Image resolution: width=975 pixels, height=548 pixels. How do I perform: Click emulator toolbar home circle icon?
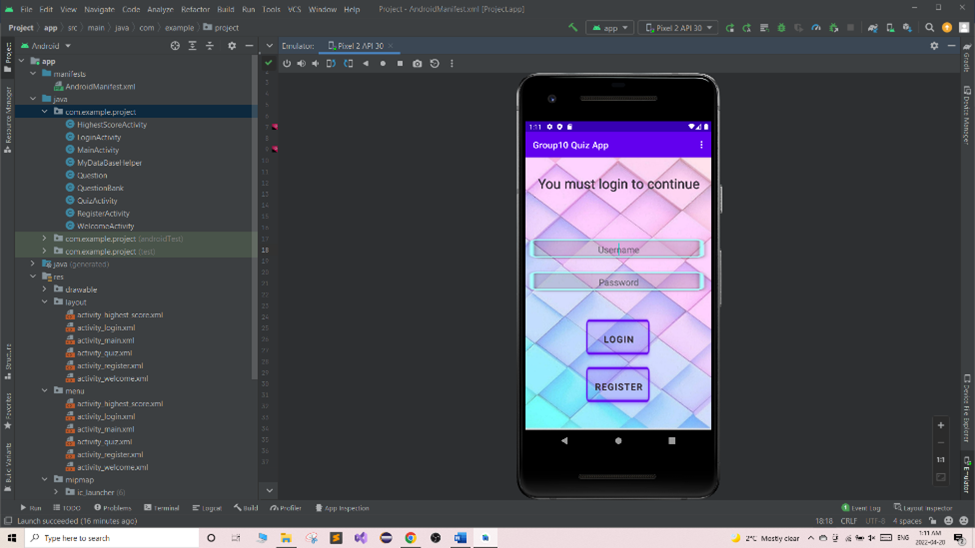coord(383,63)
